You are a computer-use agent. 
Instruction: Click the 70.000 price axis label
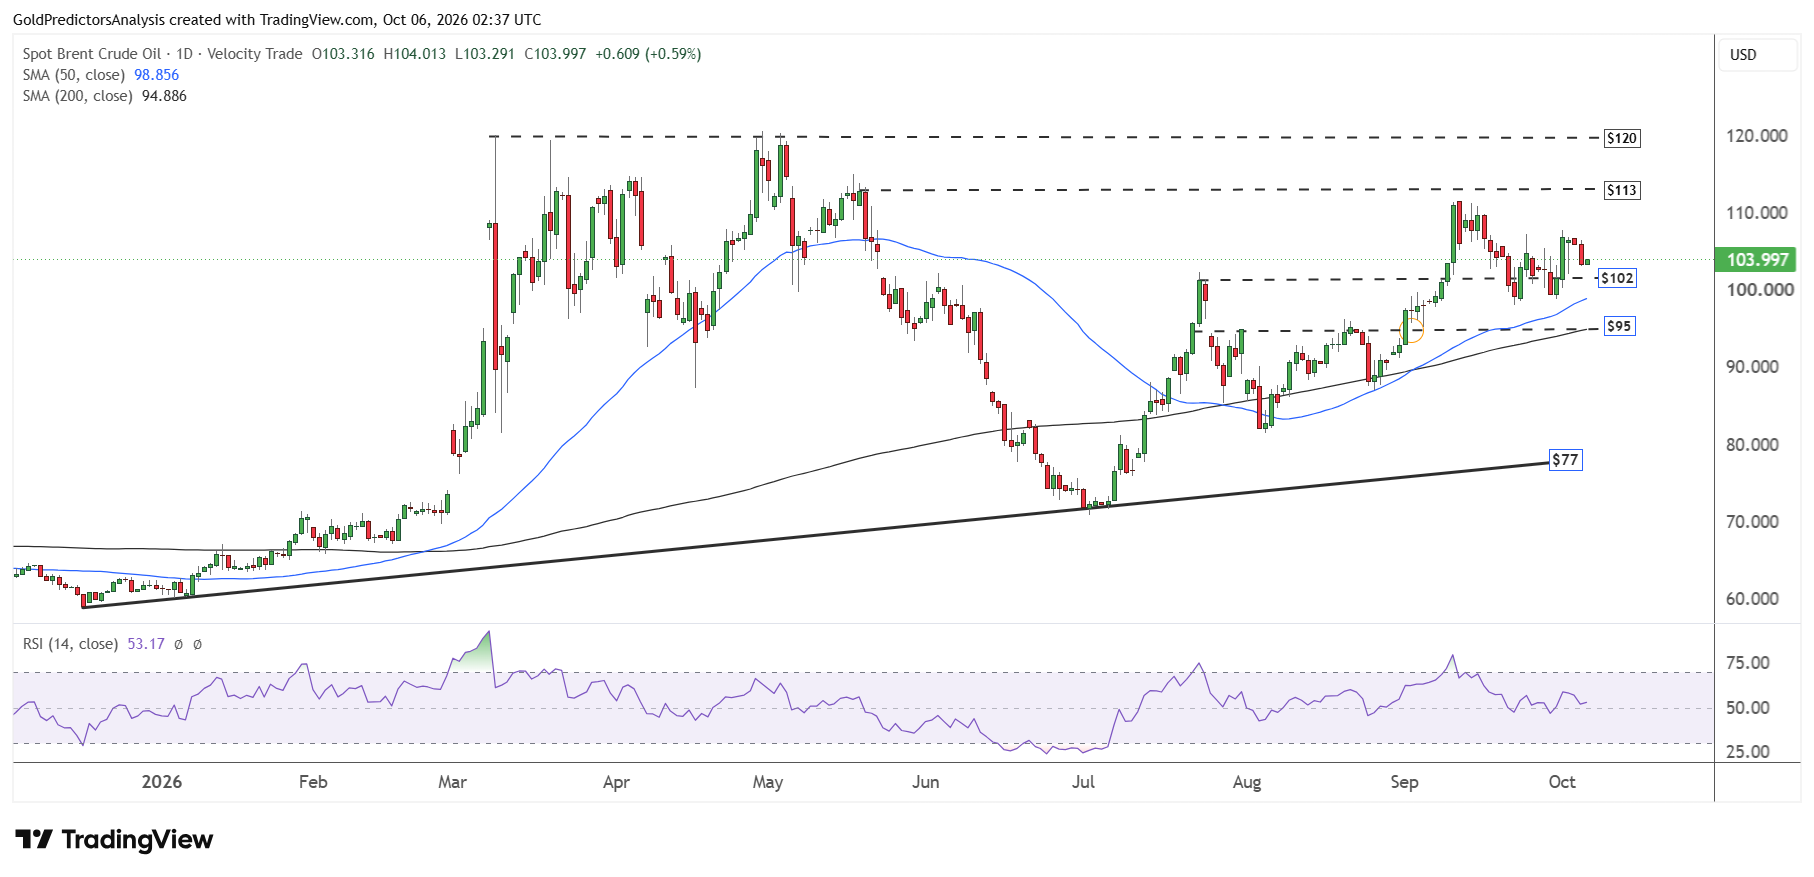click(x=1752, y=522)
